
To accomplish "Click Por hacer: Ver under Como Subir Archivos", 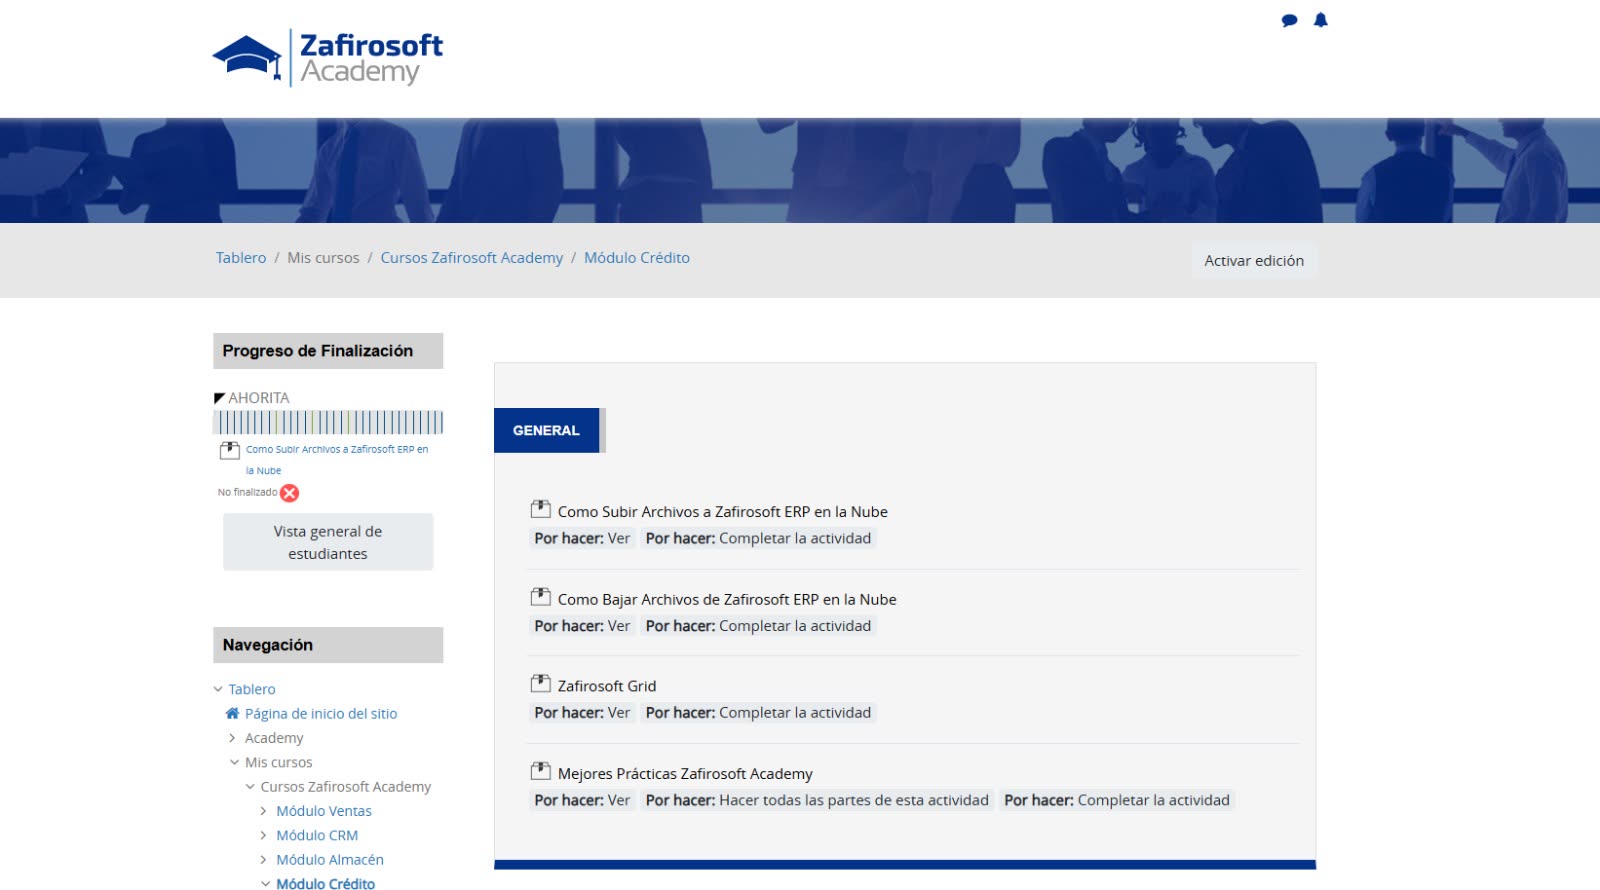I will point(582,538).
